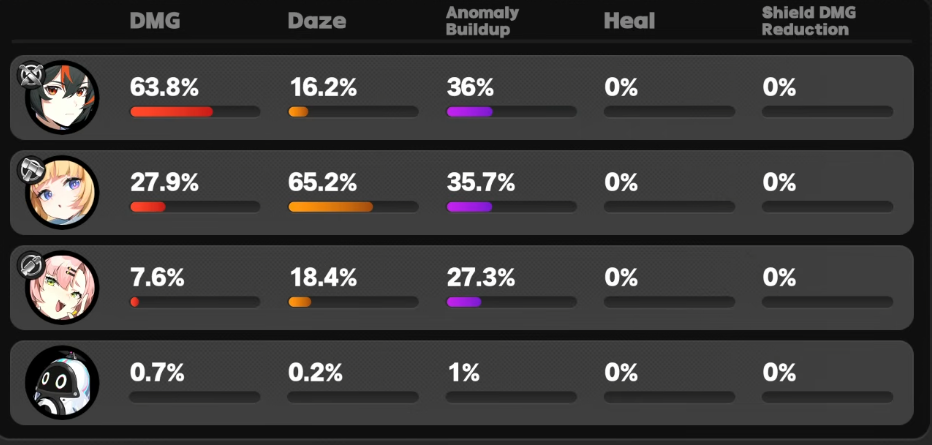
Task: Click the 35.7% Anomaly Buildup value
Action: click(480, 184)
